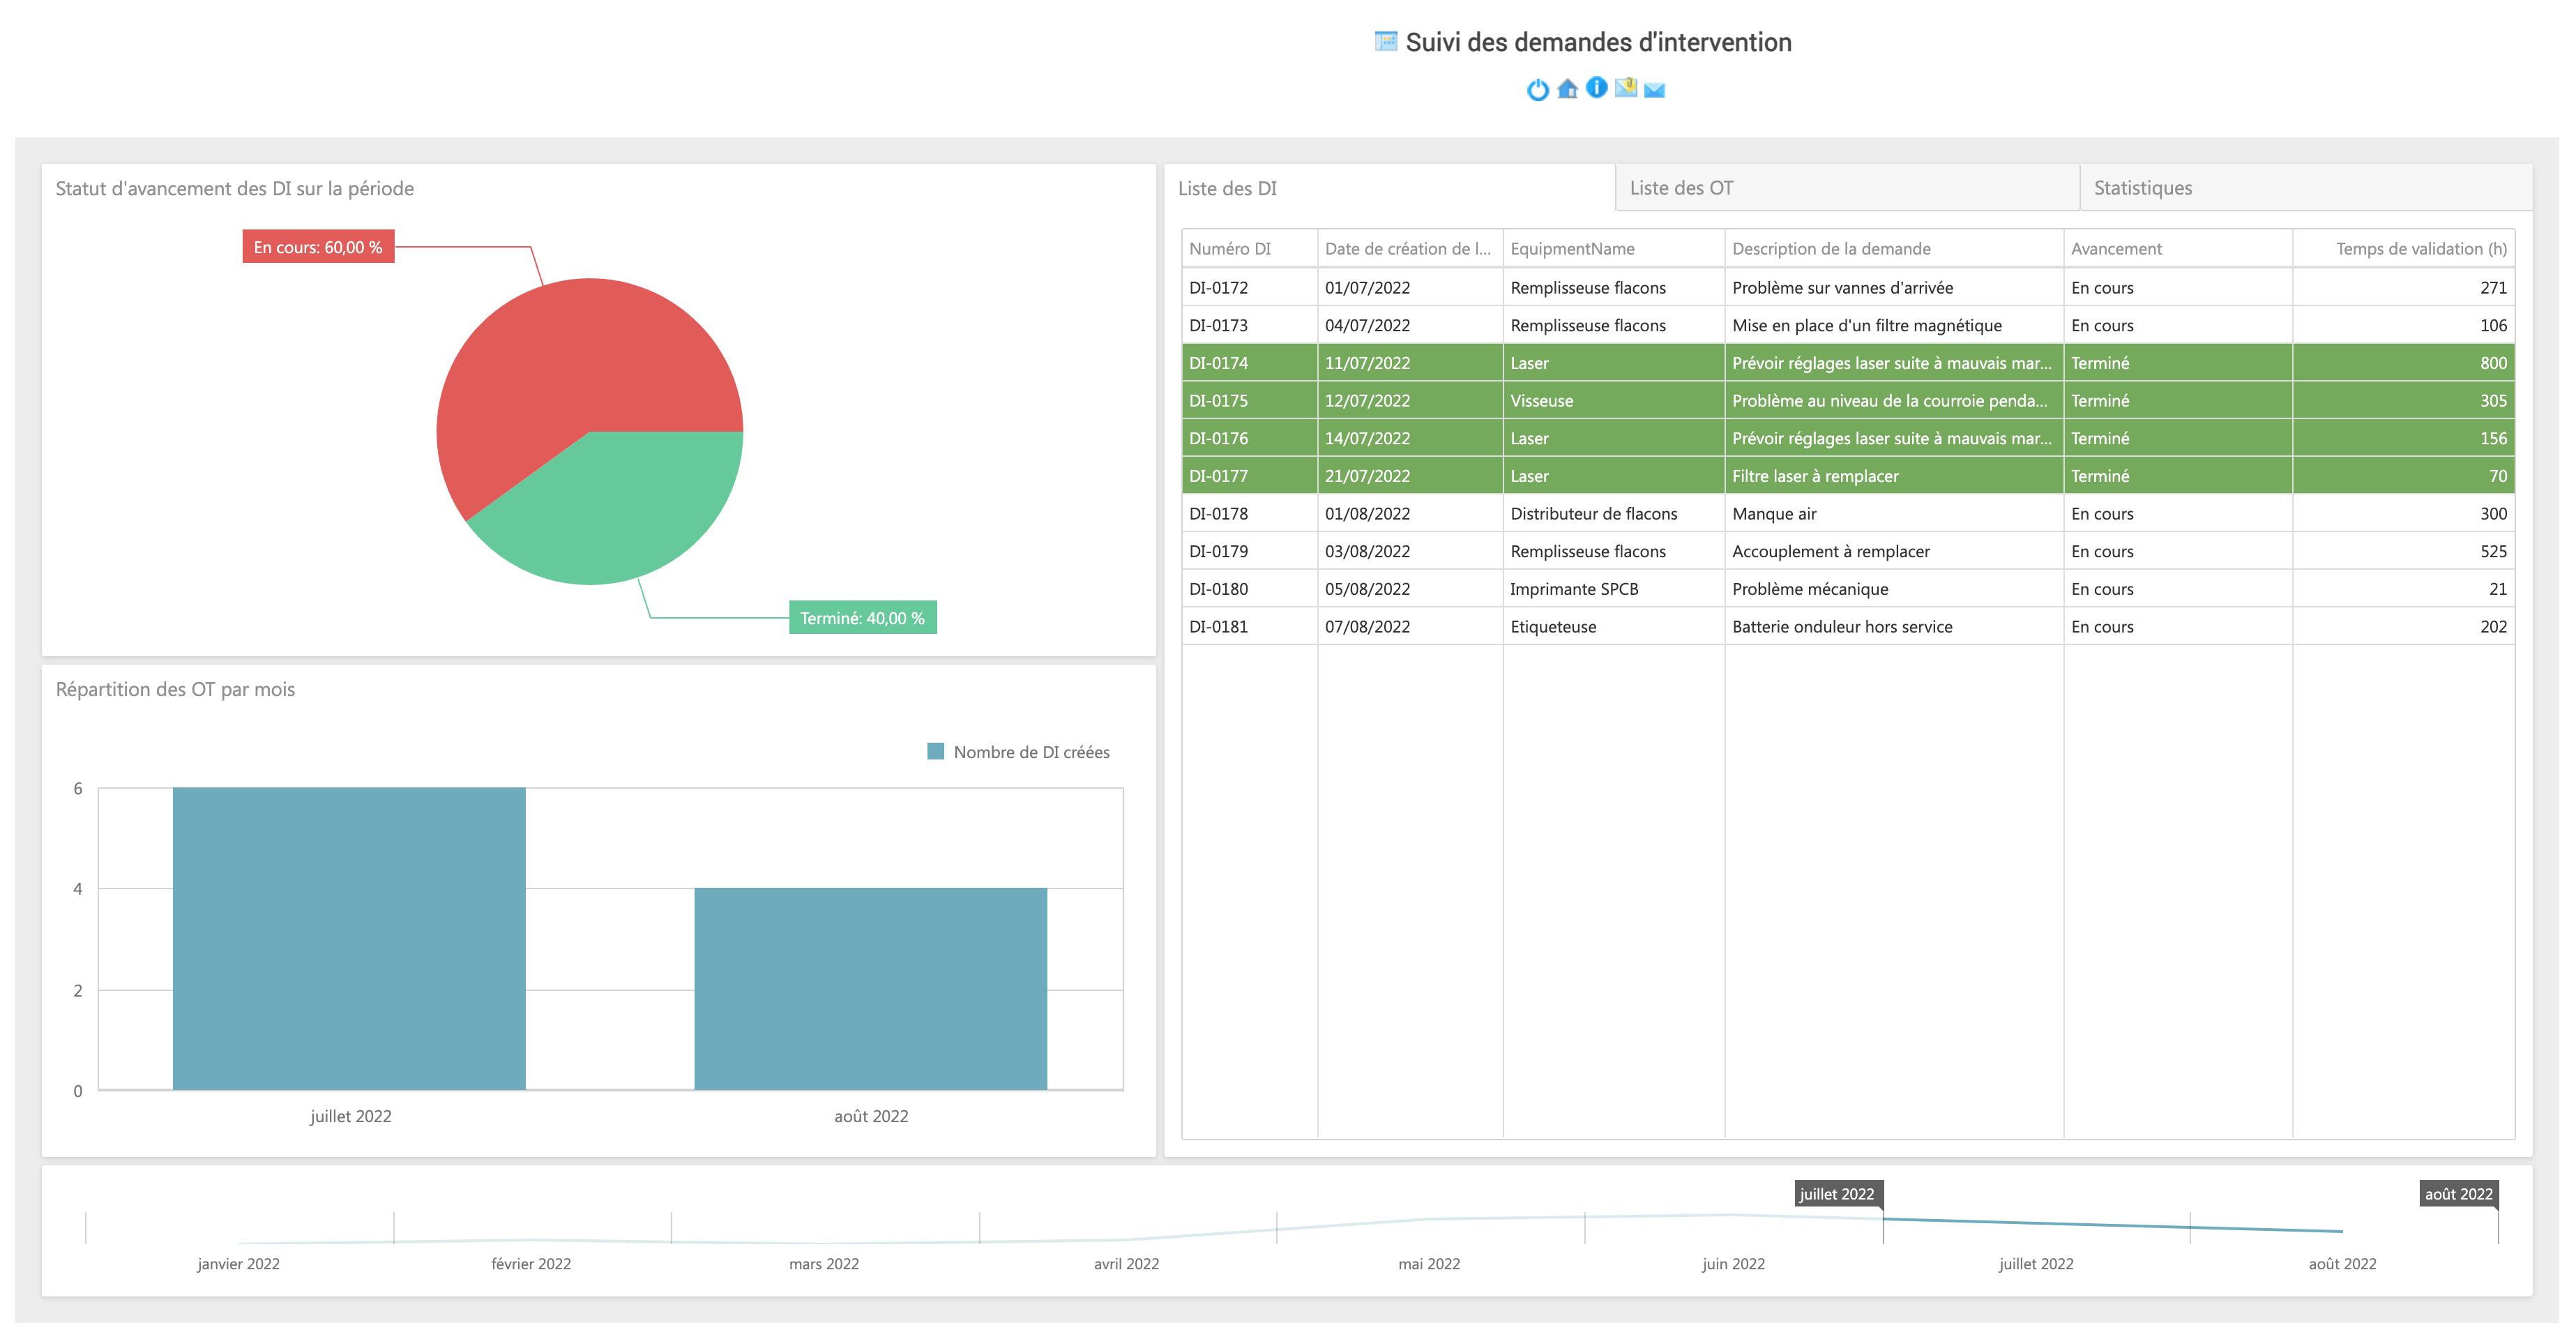This screenshot has width=2576, height=1339.
Task: Sort by Avancement column header
Action: 2177,249
